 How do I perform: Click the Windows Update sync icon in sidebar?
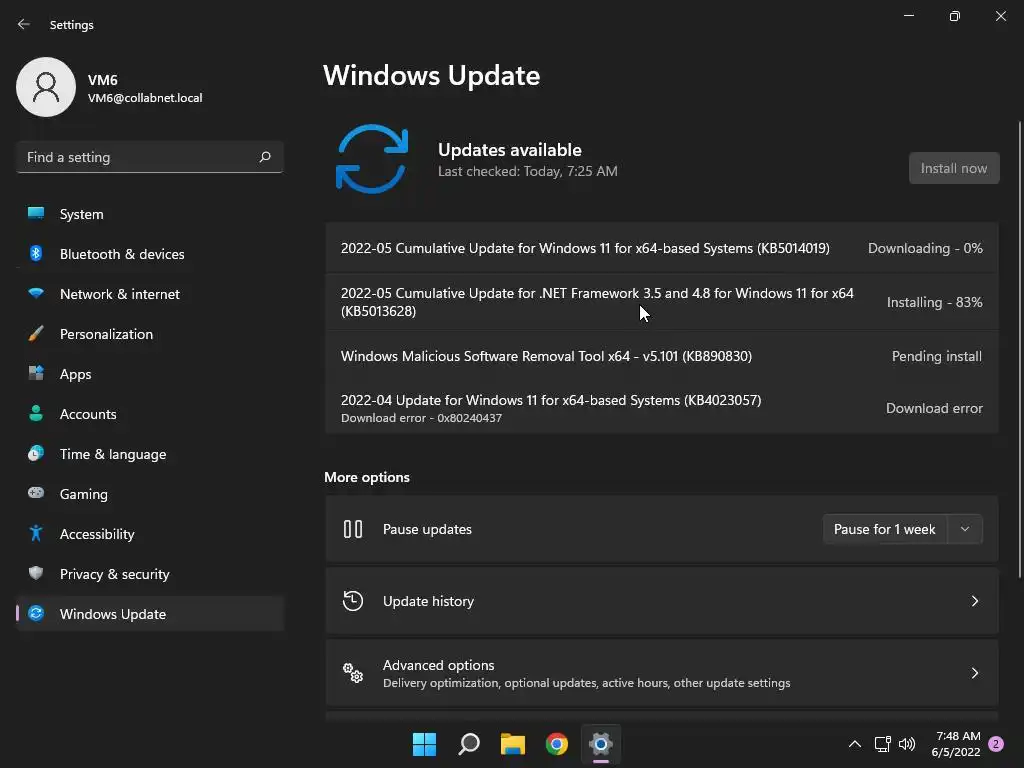[x=36, y=613]
